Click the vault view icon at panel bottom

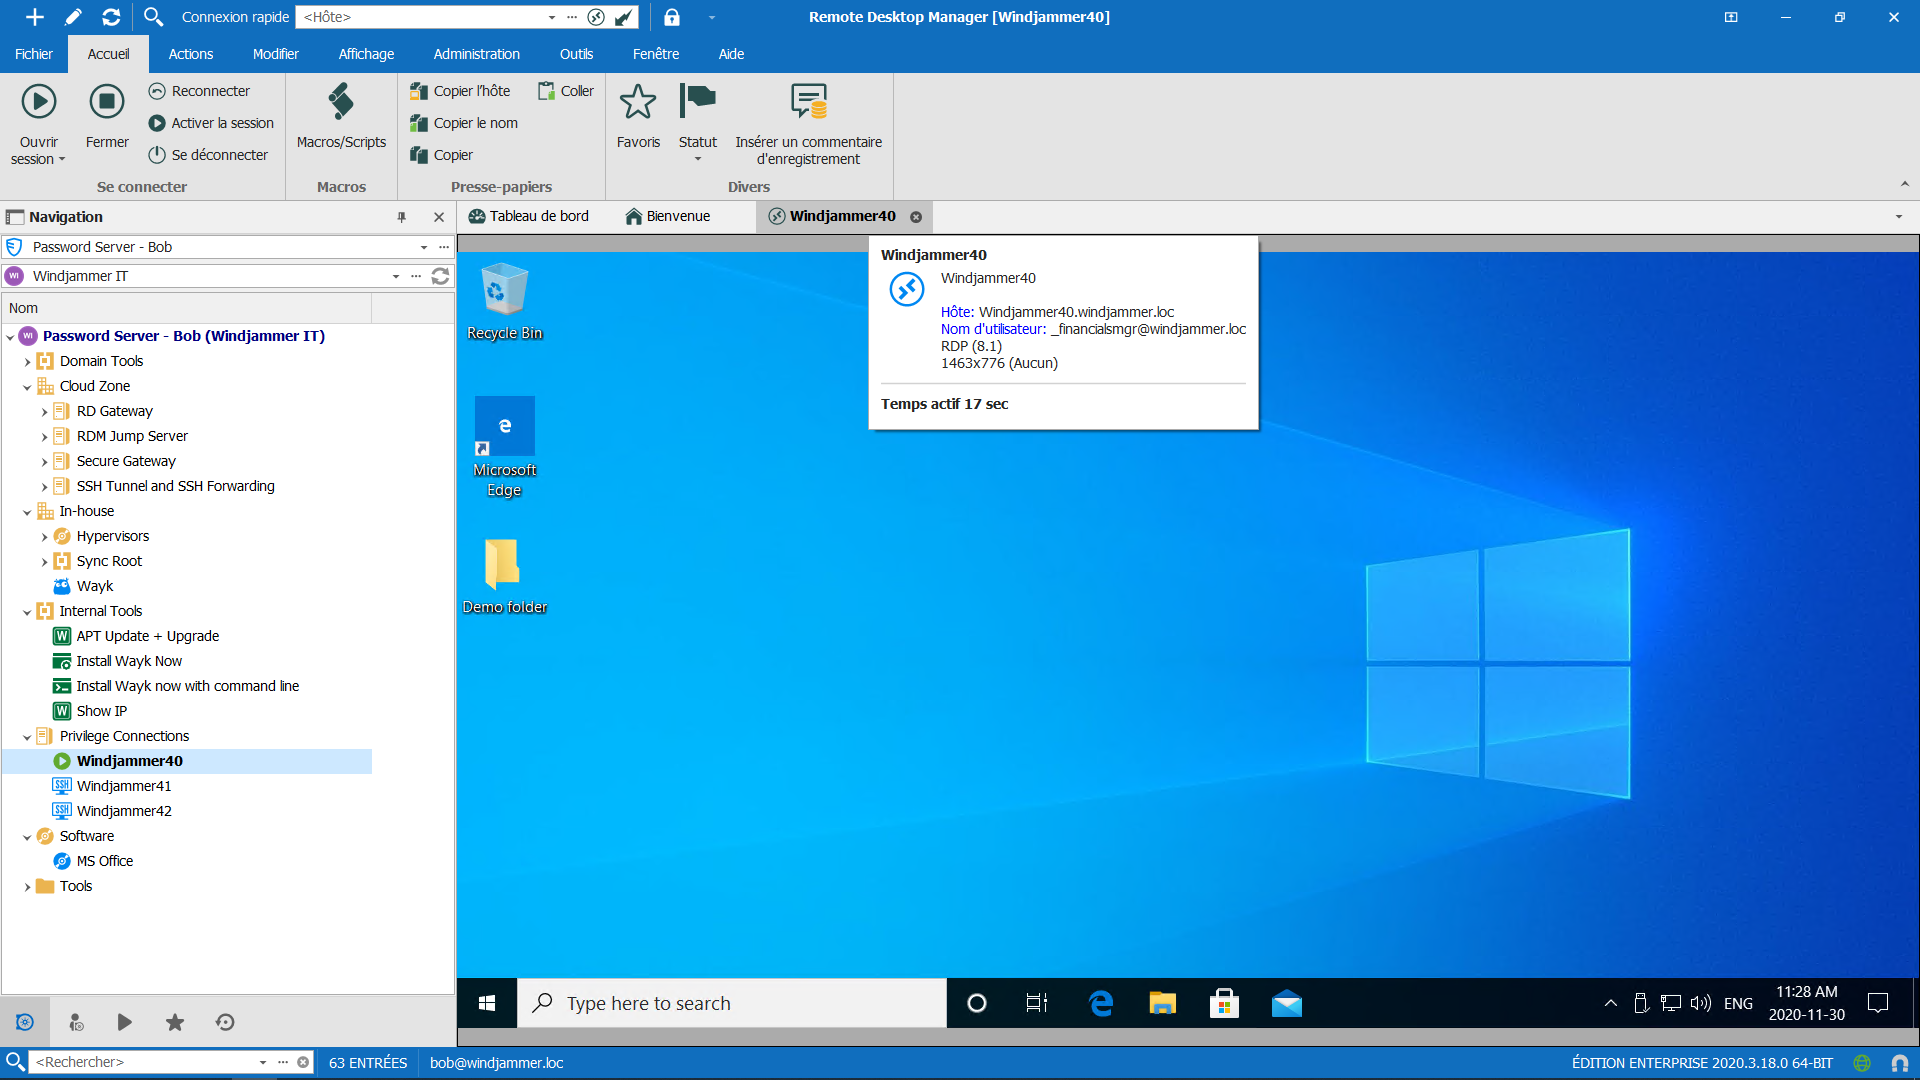pyautogui.click(x=25, y=1022)
